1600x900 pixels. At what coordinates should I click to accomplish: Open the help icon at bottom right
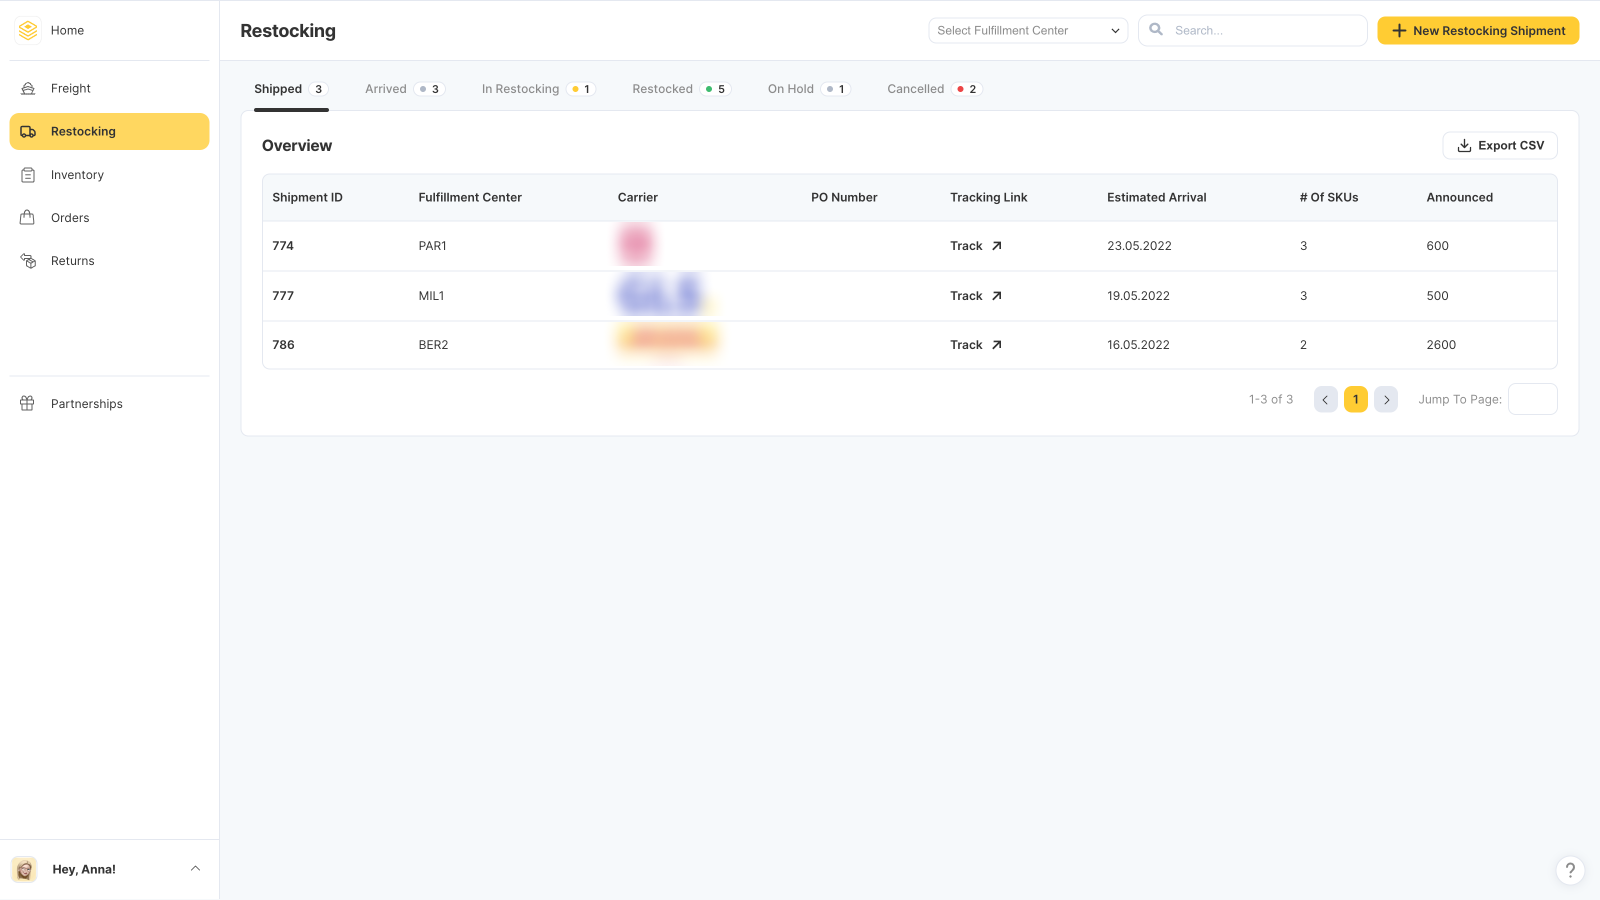(1569, 870)
